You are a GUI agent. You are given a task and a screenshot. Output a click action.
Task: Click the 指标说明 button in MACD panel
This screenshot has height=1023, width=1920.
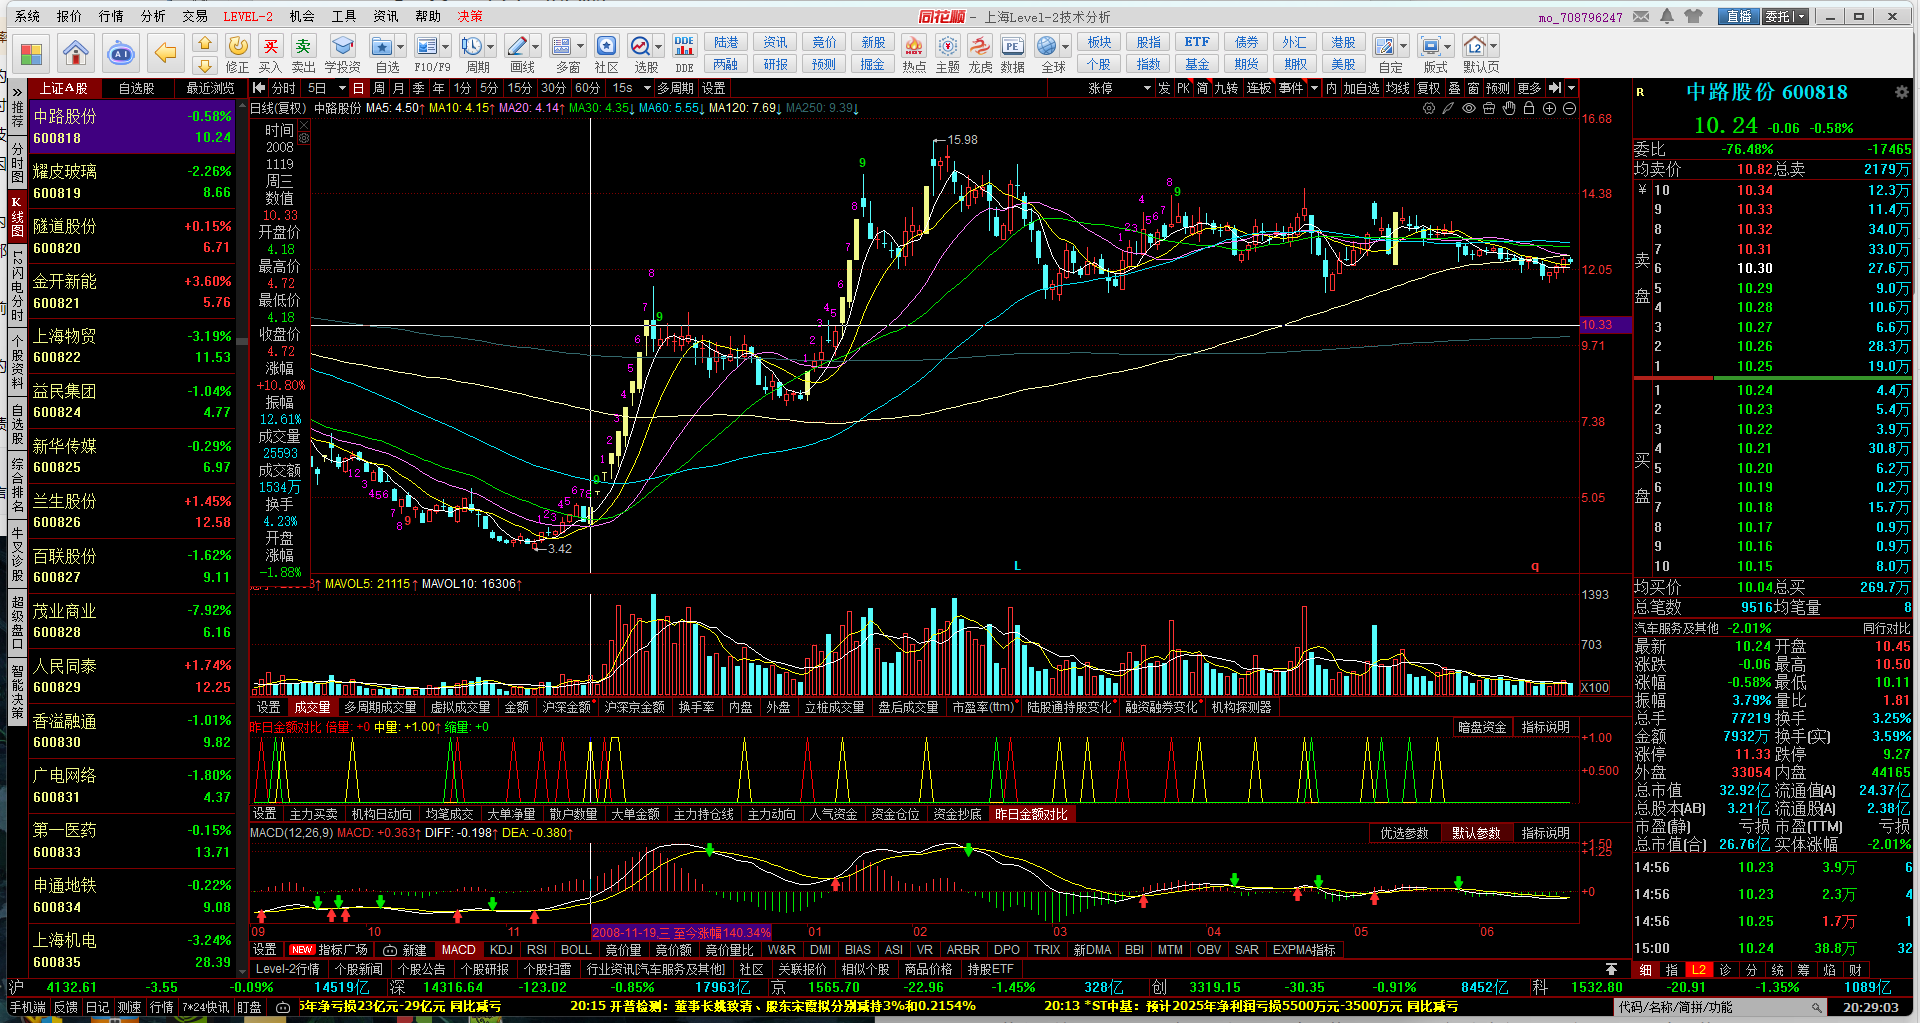click(1545, 833)
